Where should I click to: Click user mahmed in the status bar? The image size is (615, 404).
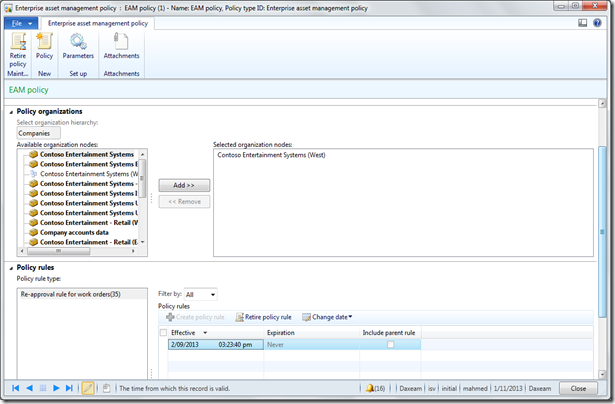(x=475, y=388)
